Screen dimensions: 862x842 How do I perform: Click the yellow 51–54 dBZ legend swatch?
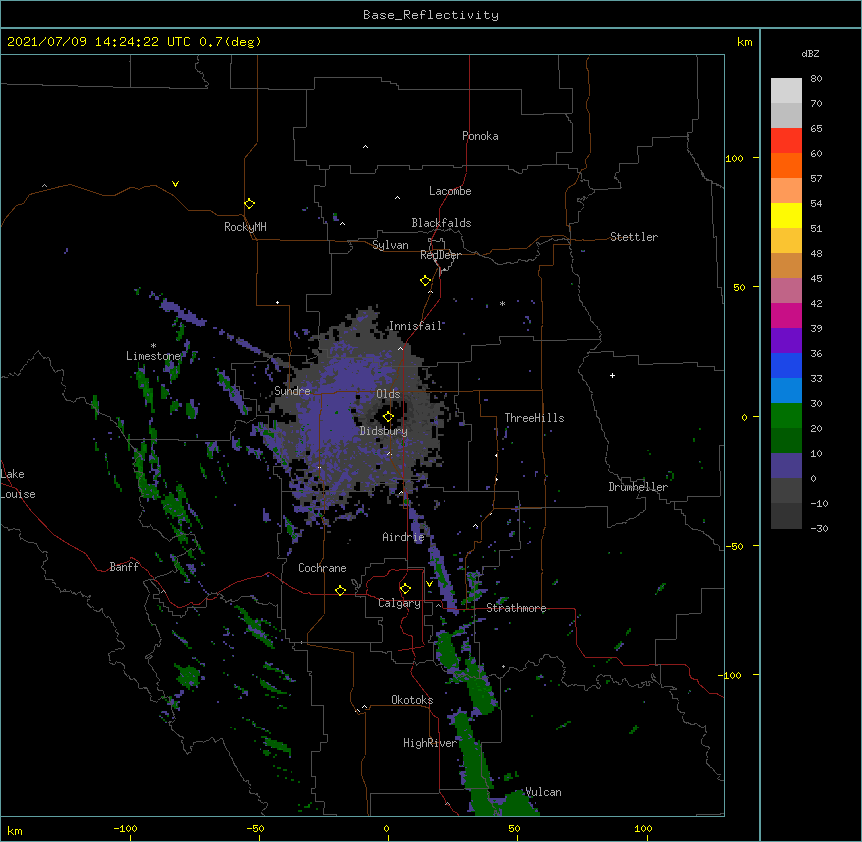[786, 215]
